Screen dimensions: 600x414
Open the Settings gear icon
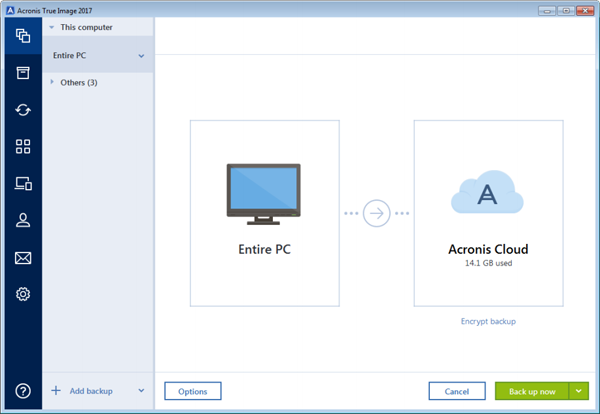[x=21, y=294]
